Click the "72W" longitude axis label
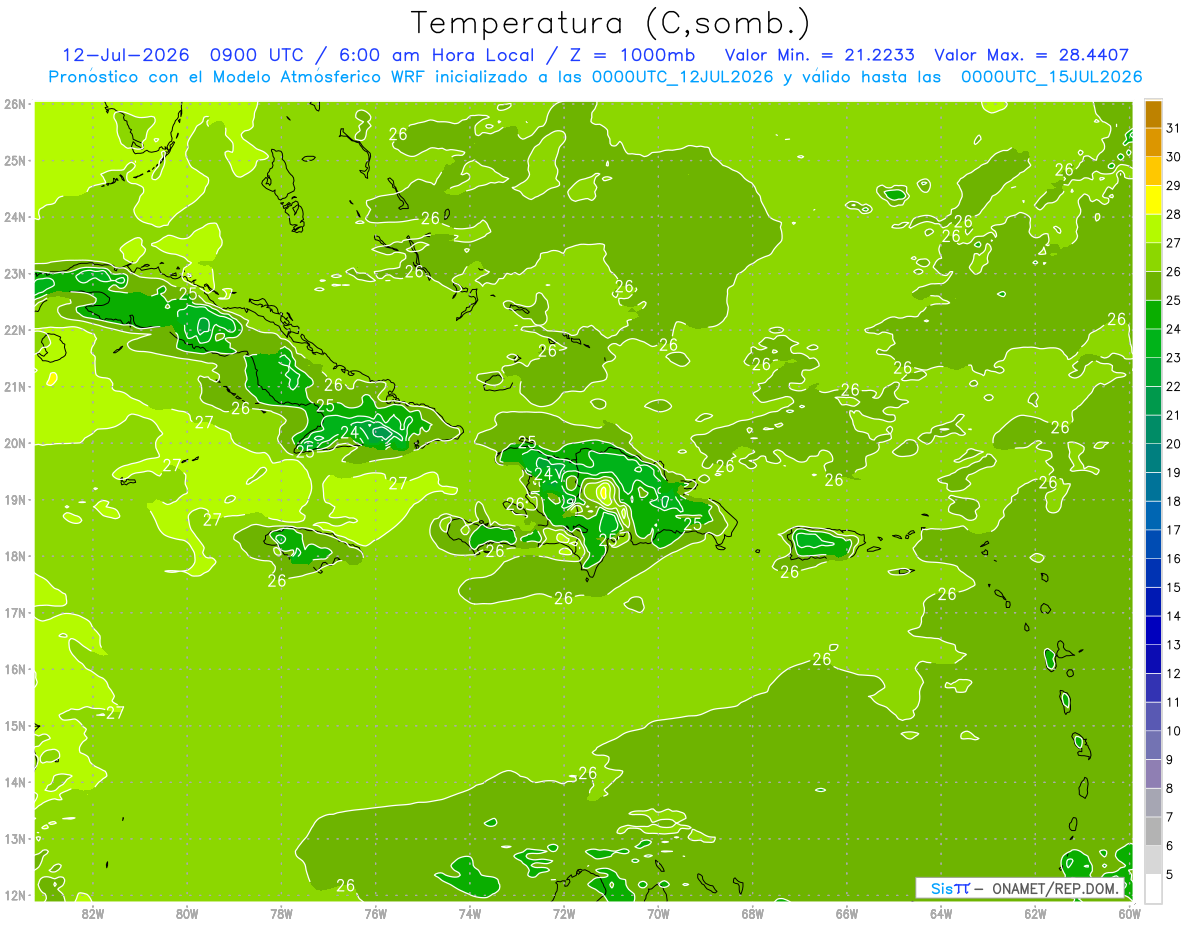This screenshot has height=927, width=1200. (564, 913)
